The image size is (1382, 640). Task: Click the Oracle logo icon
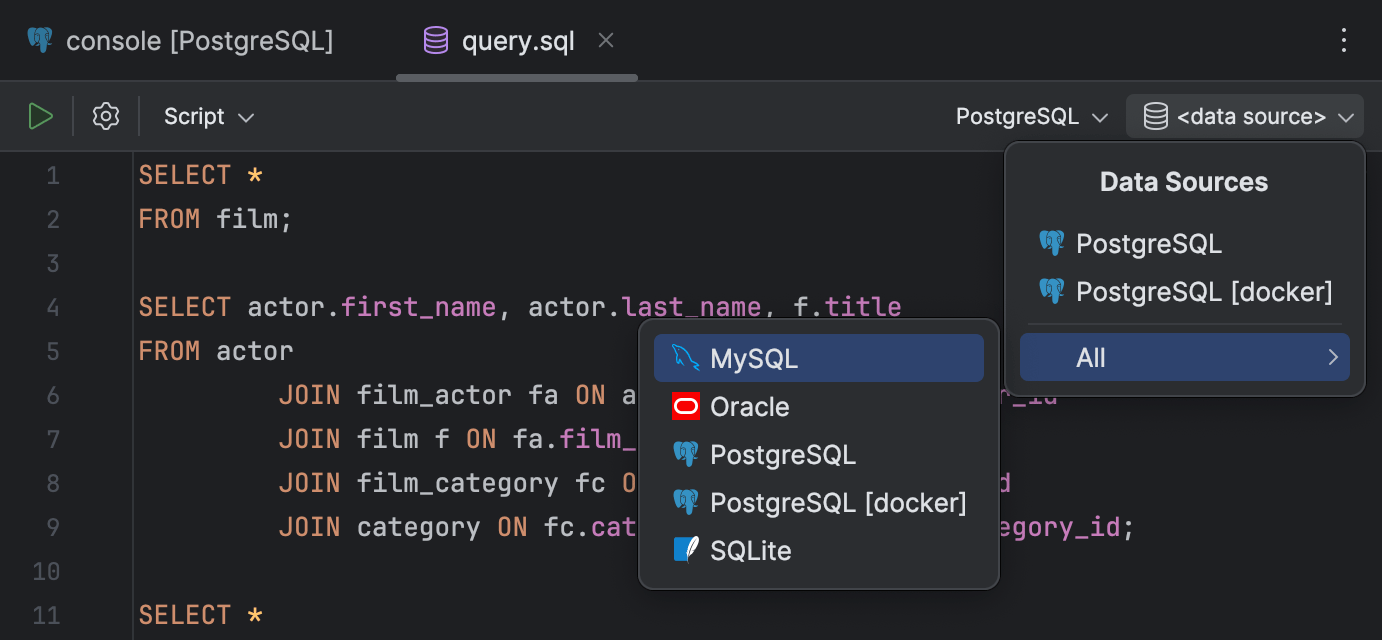pyautogui.click(x=684, y=406)
